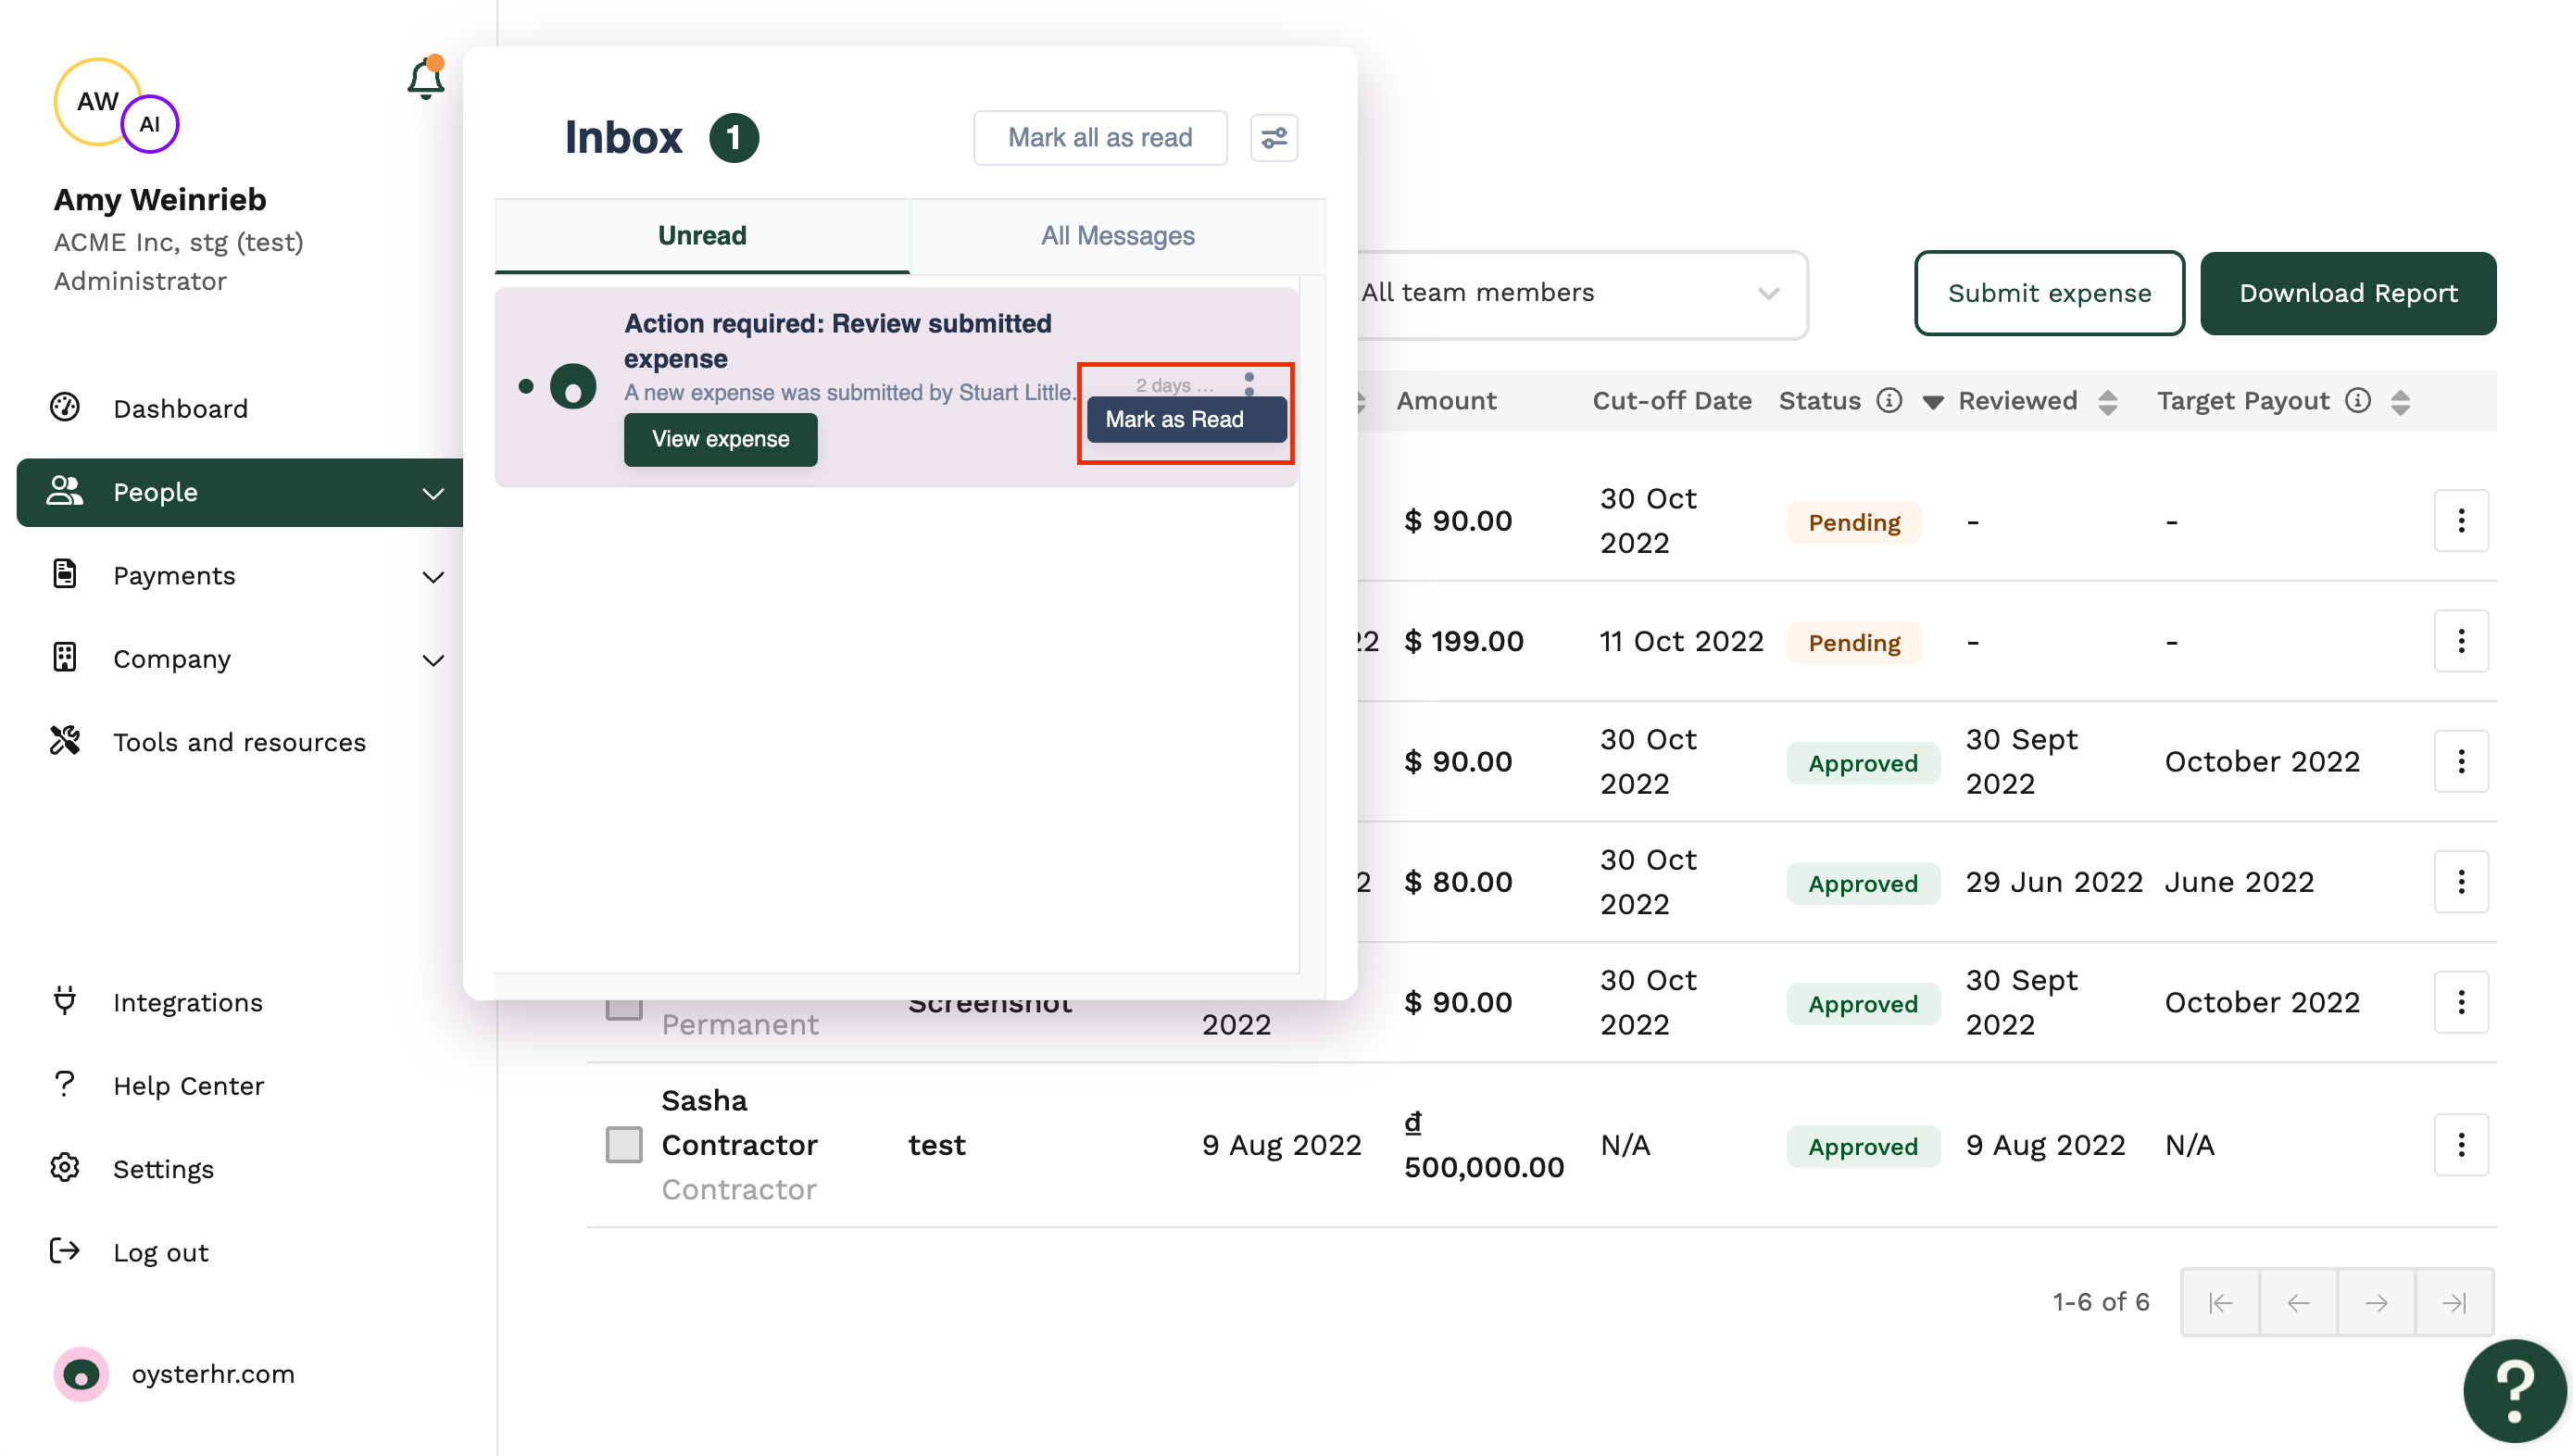Click the Amy Weinrieb profile name

(x=160, y=199)
